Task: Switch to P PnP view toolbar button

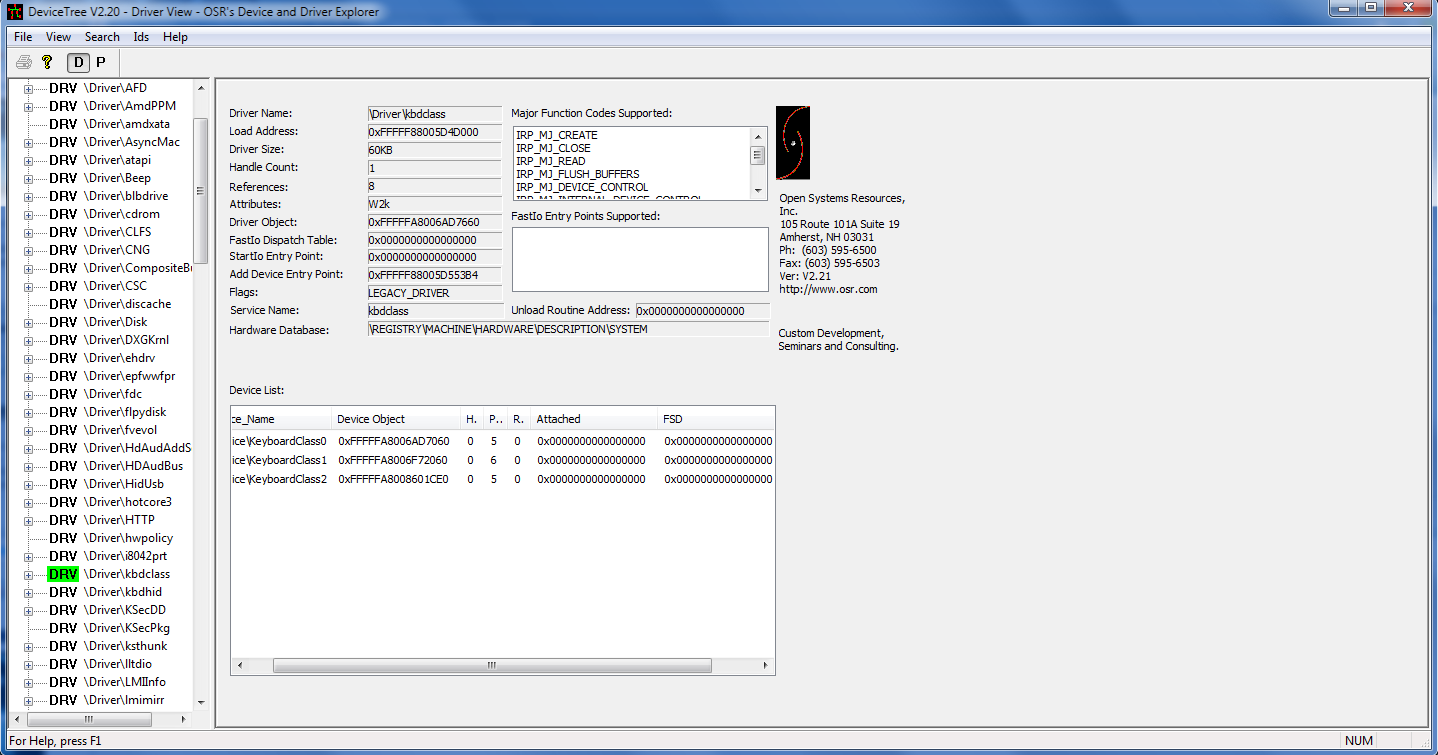Action: 100,62
